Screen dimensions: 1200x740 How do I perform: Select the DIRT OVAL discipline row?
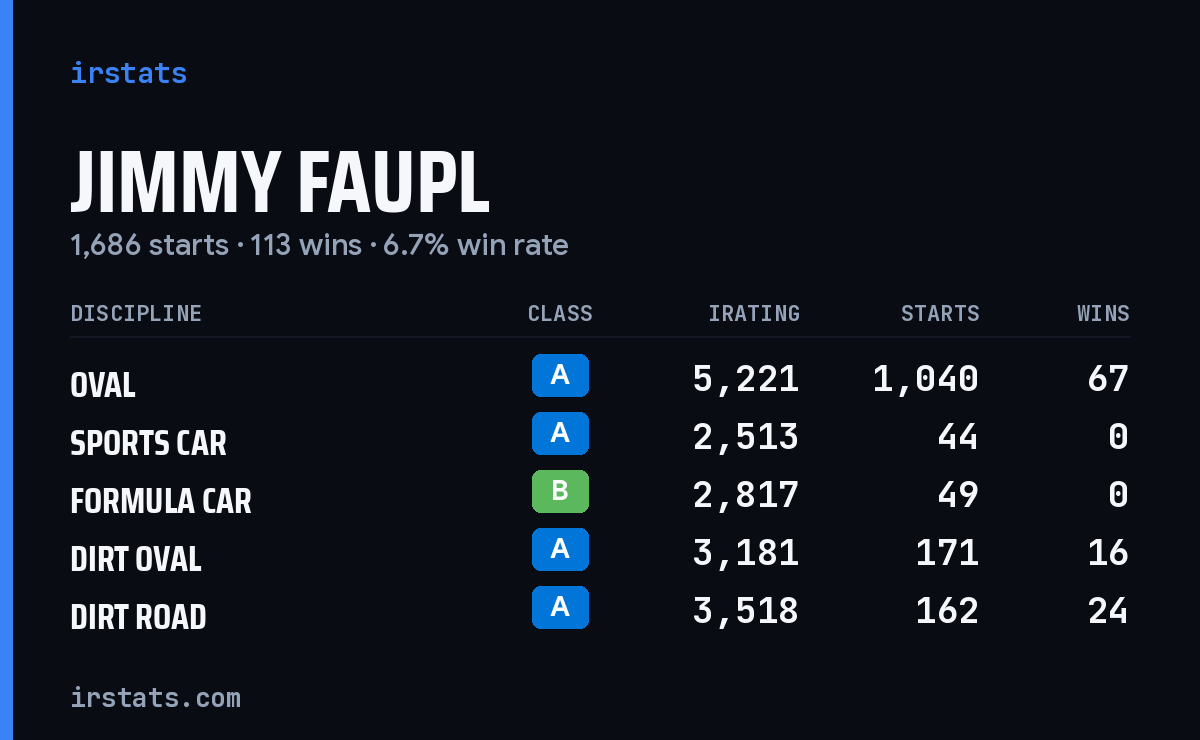(x=600, y=553)
